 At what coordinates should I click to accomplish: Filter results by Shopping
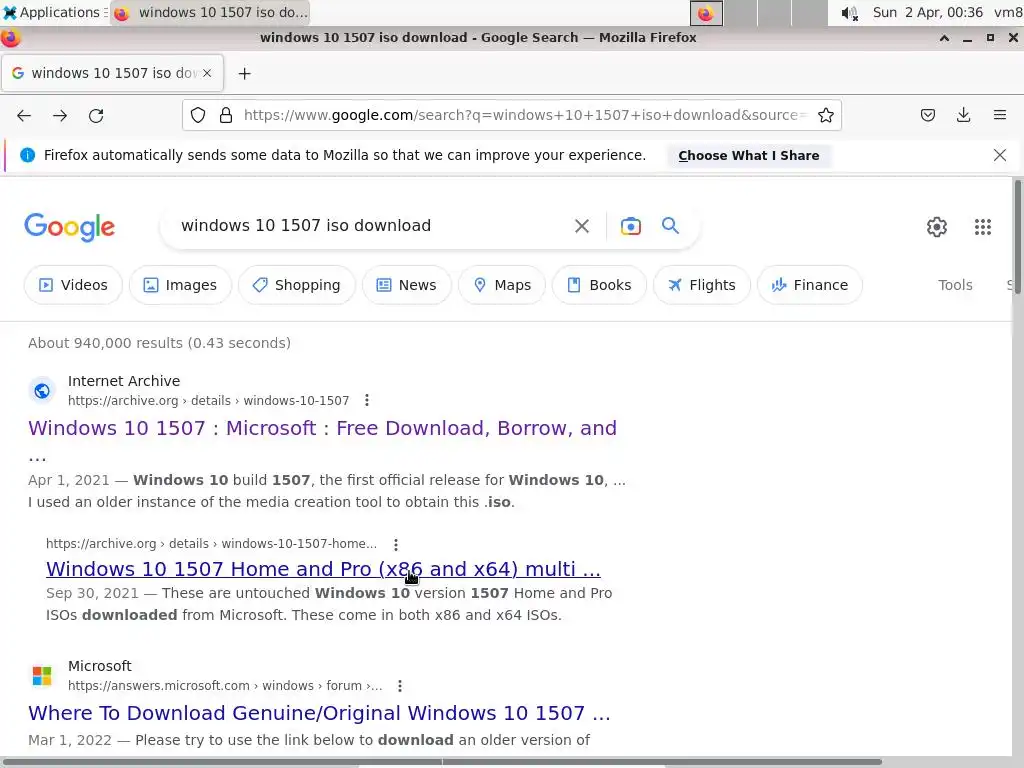[x=296, y=285]
